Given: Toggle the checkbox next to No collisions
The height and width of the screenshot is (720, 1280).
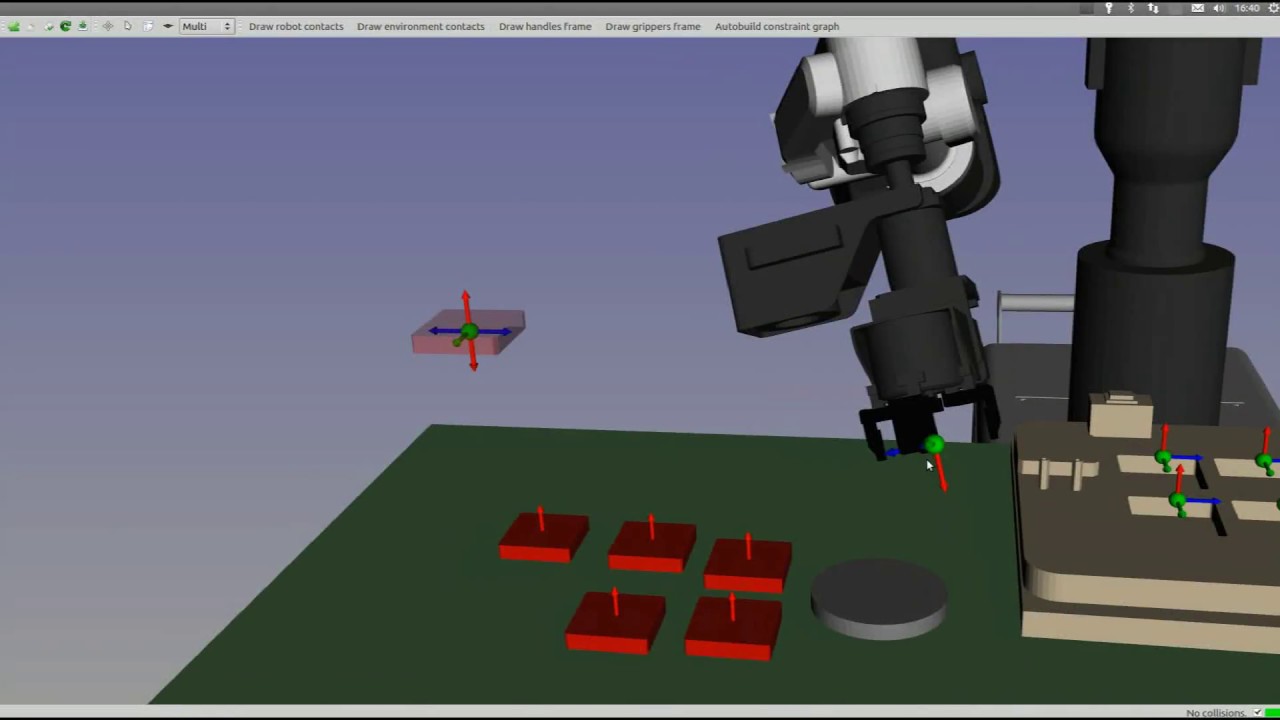Looking at the screenshot, I should (x=1258, y=712).
